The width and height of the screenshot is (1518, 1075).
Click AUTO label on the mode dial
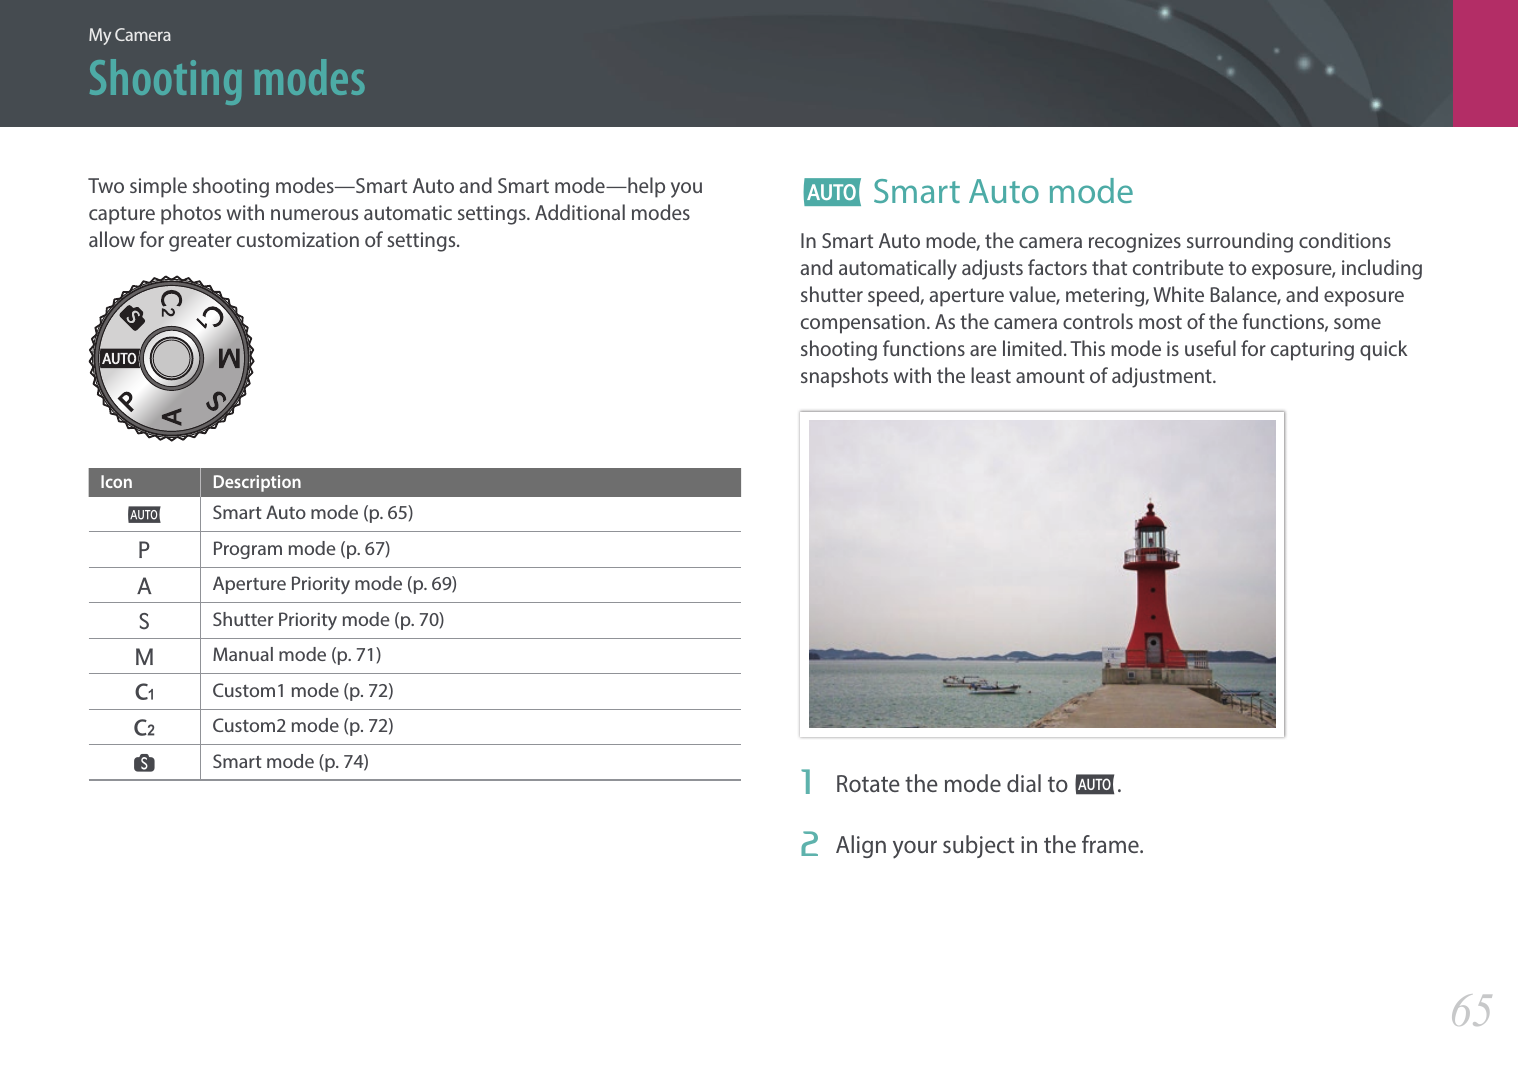pos(119,358)
